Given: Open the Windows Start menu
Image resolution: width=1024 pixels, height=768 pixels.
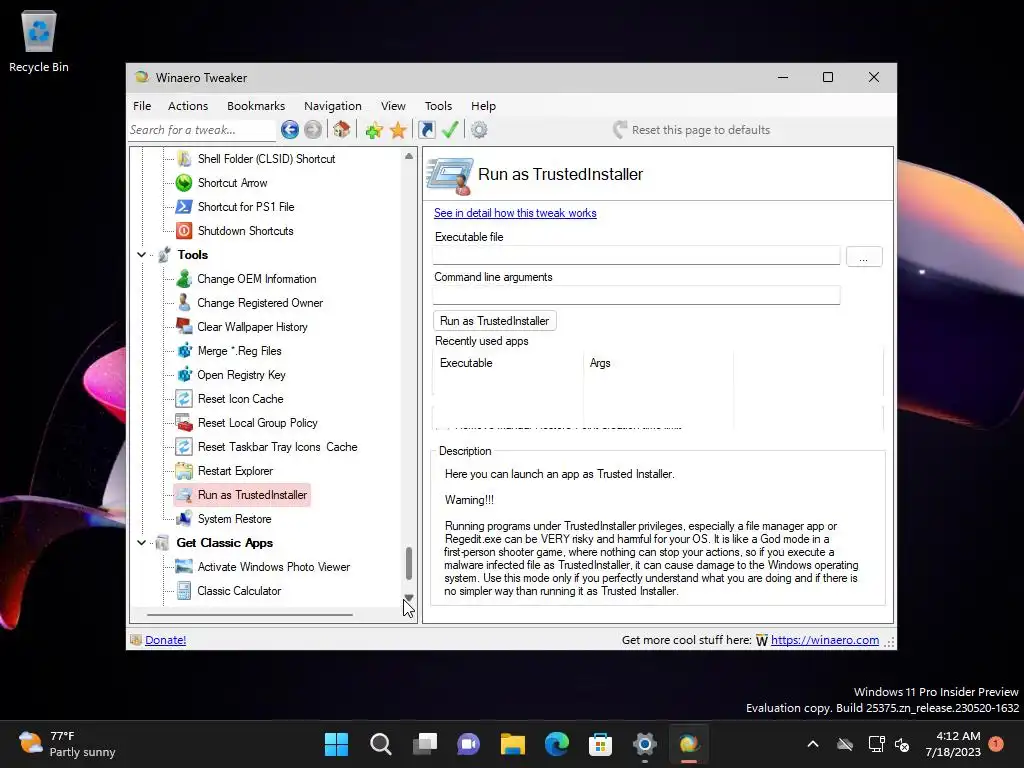Looking at the screenshot, I should 336,744.
